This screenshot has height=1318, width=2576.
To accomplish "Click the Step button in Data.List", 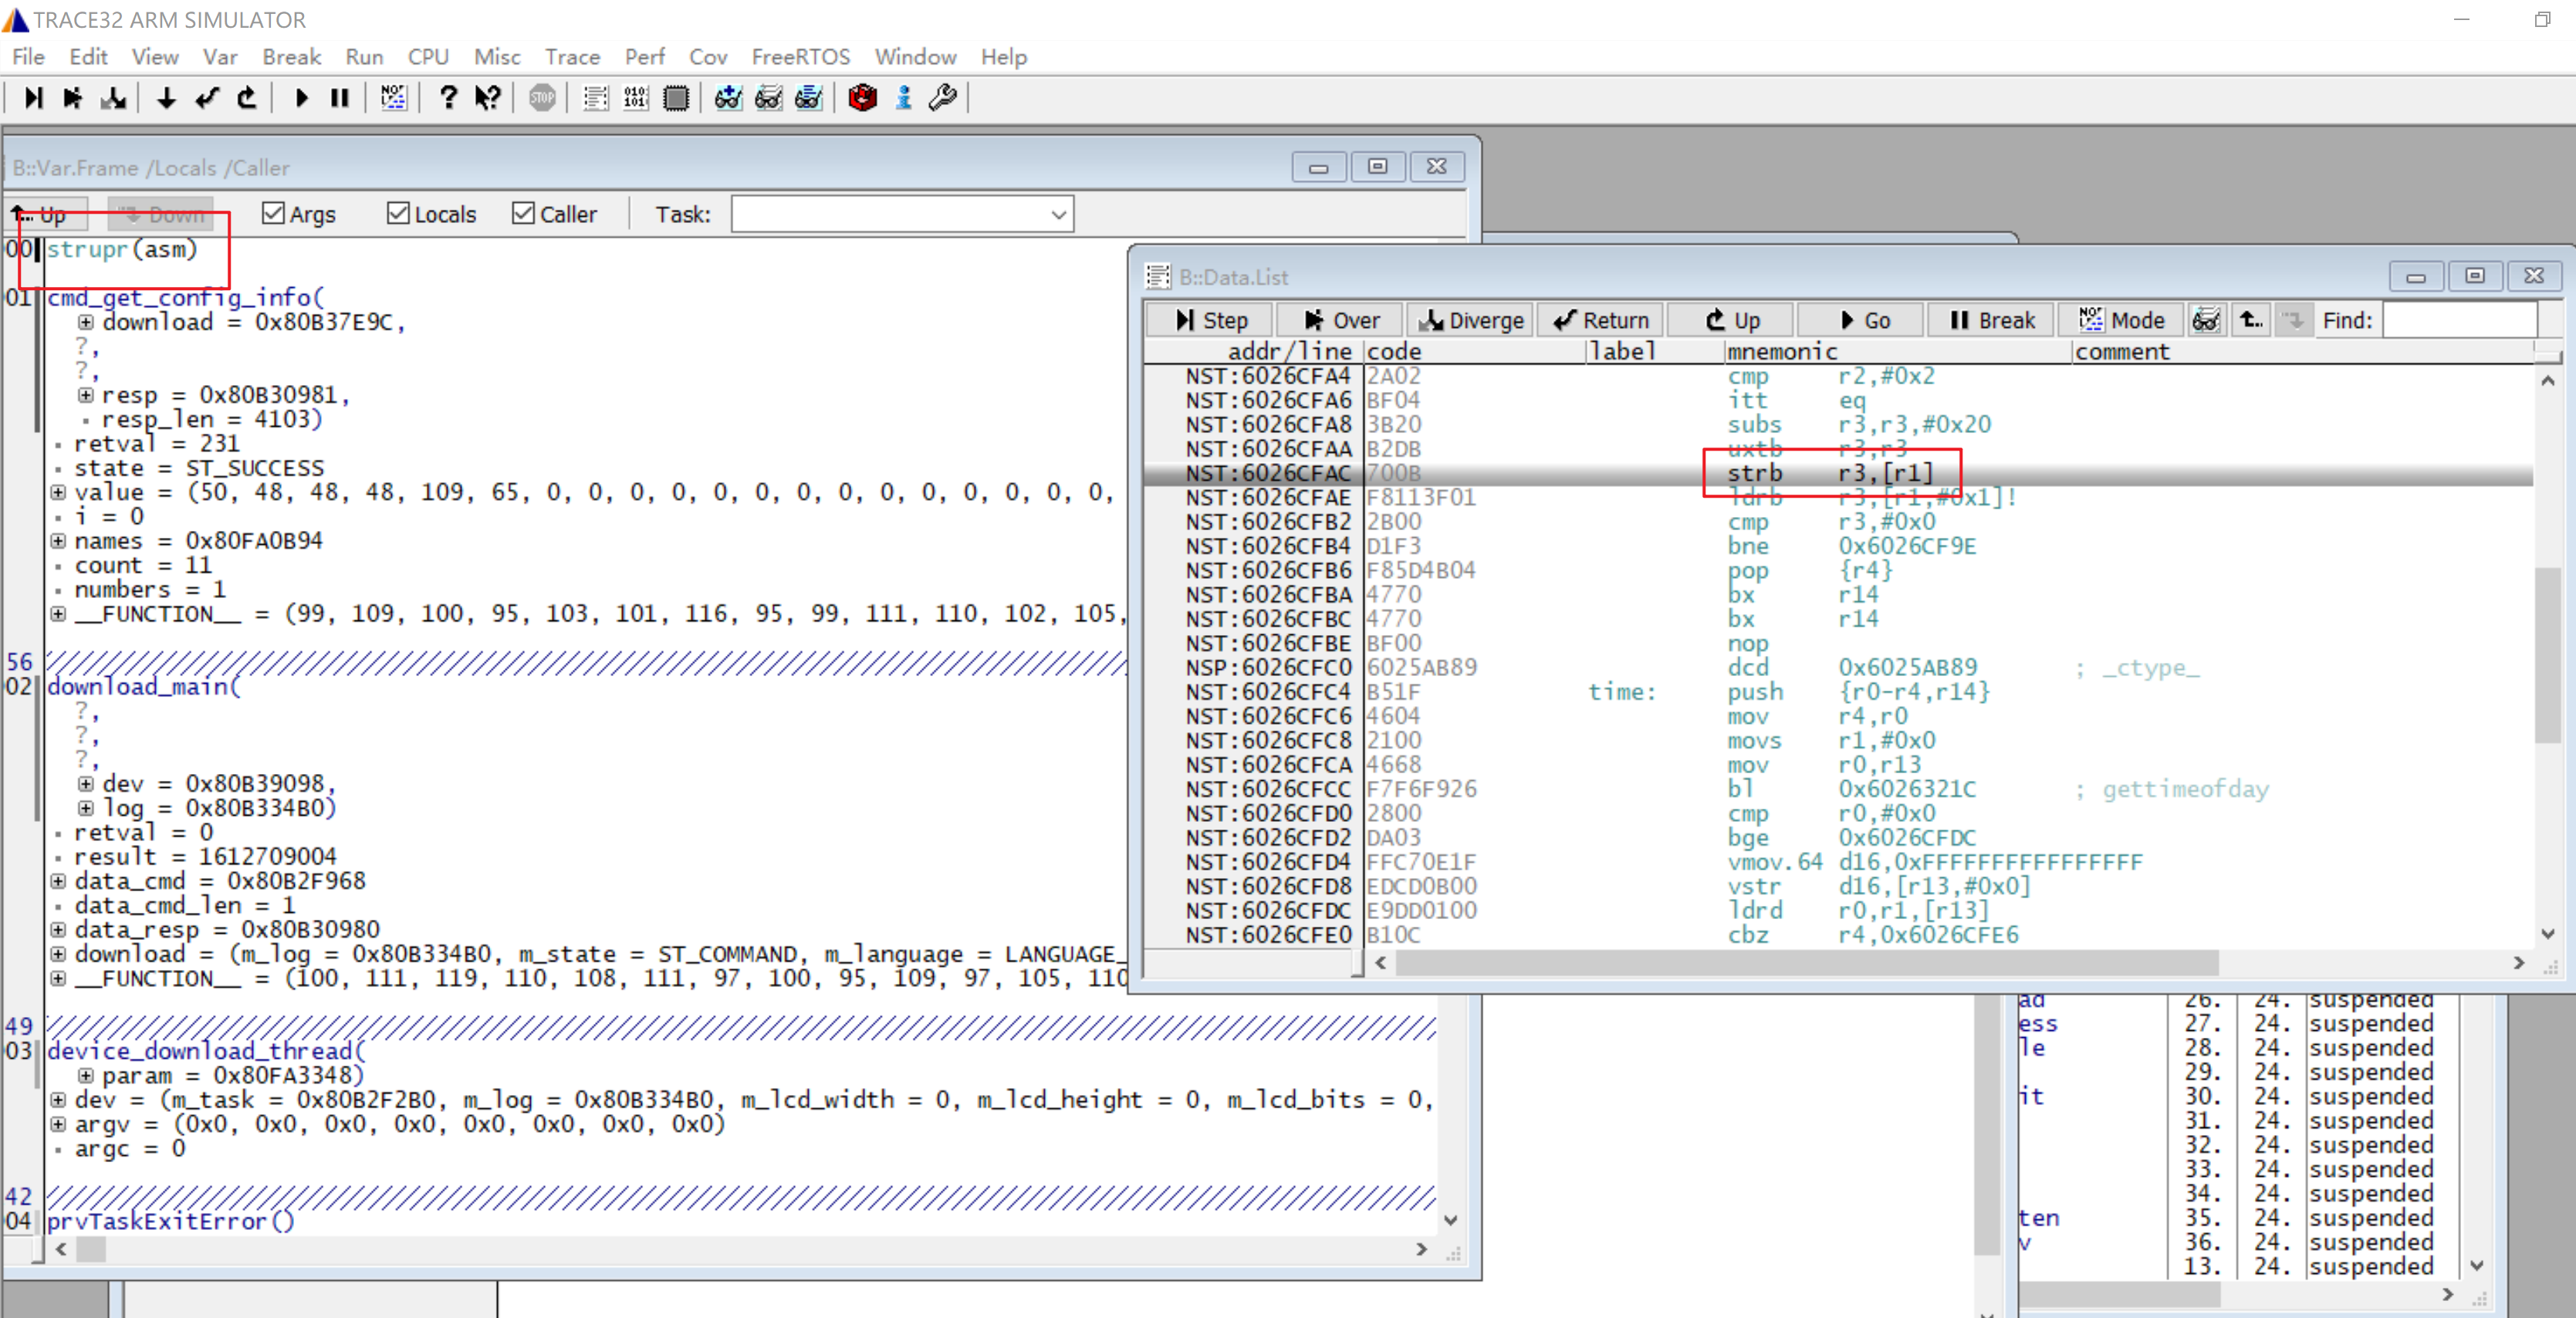I will pos(1211,320).
